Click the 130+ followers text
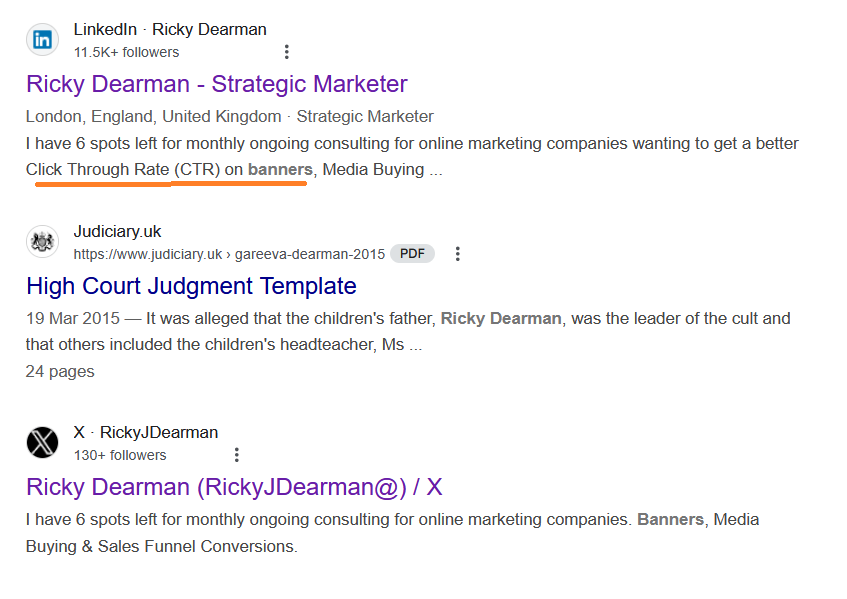847x599 pixels. click(x=120, y=455)
